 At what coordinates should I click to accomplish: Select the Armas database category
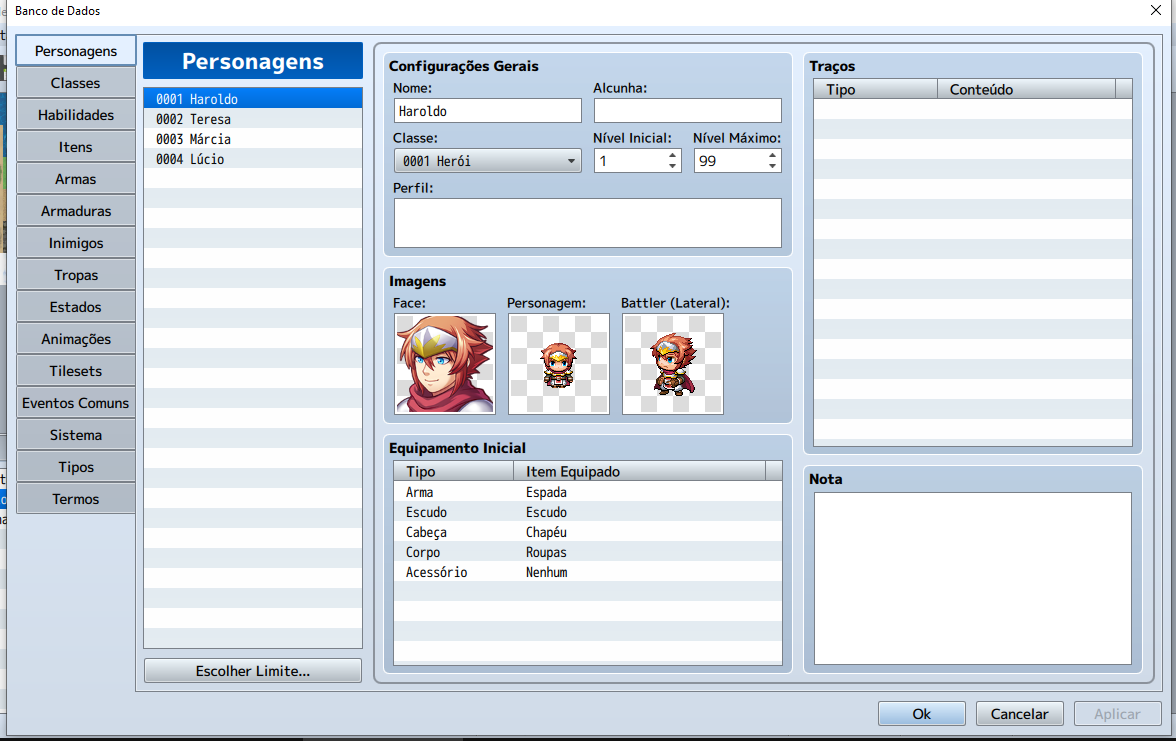pyautogui.click(x=75, y=178)
